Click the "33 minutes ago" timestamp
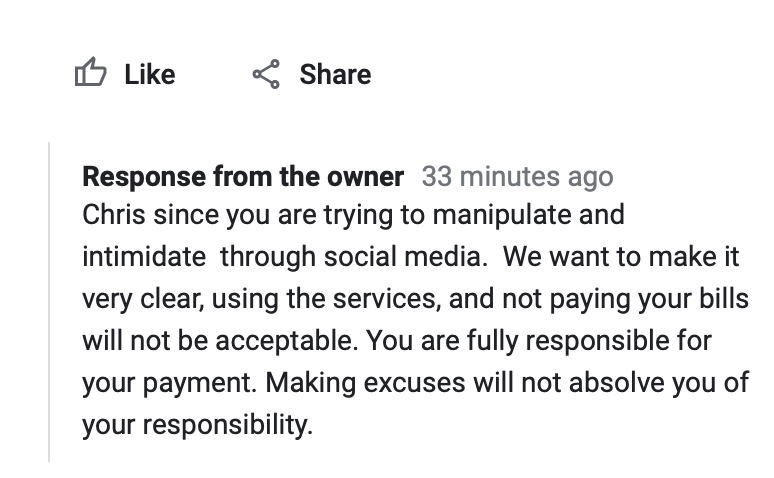Viewport: 774px width, 478px height. pyautogui.click(x=517, y=177)
